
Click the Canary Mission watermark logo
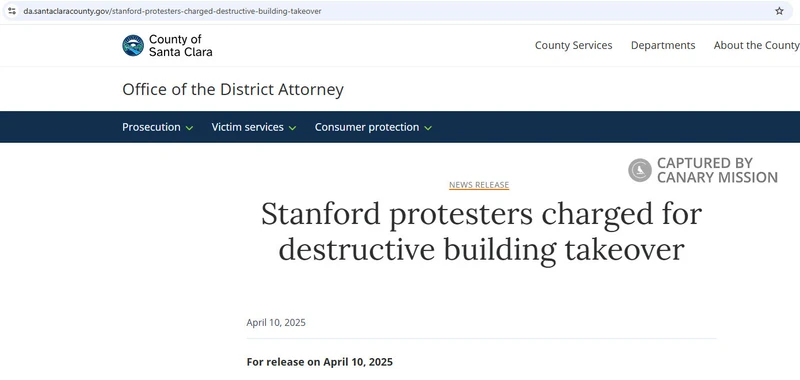pos(640,170)
